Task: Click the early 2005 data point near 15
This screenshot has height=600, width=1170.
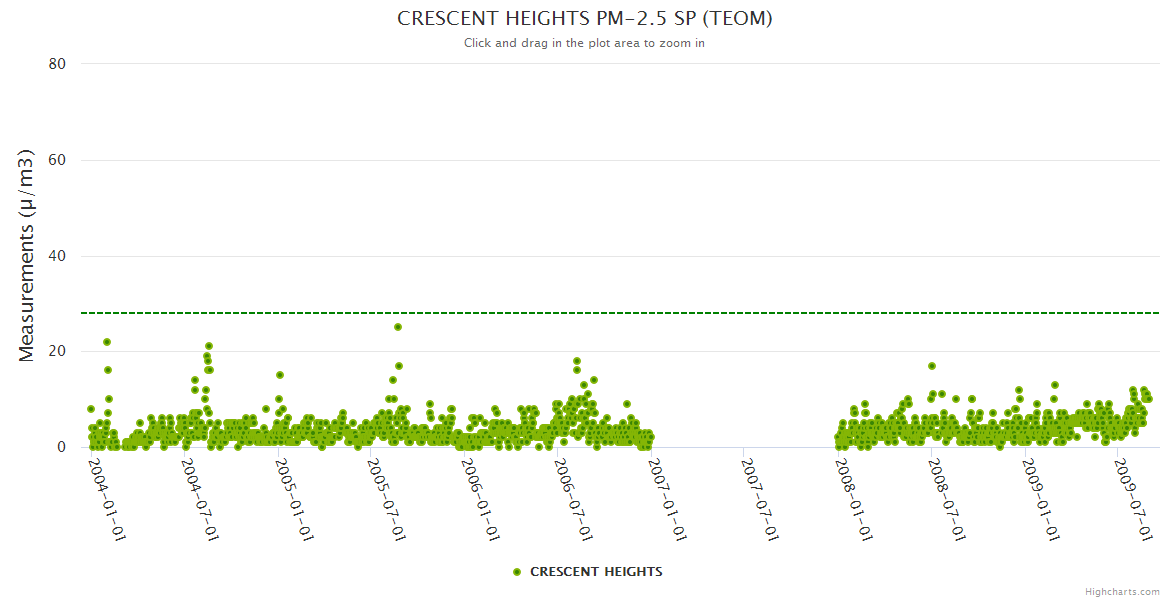Action: click(280, 375)
